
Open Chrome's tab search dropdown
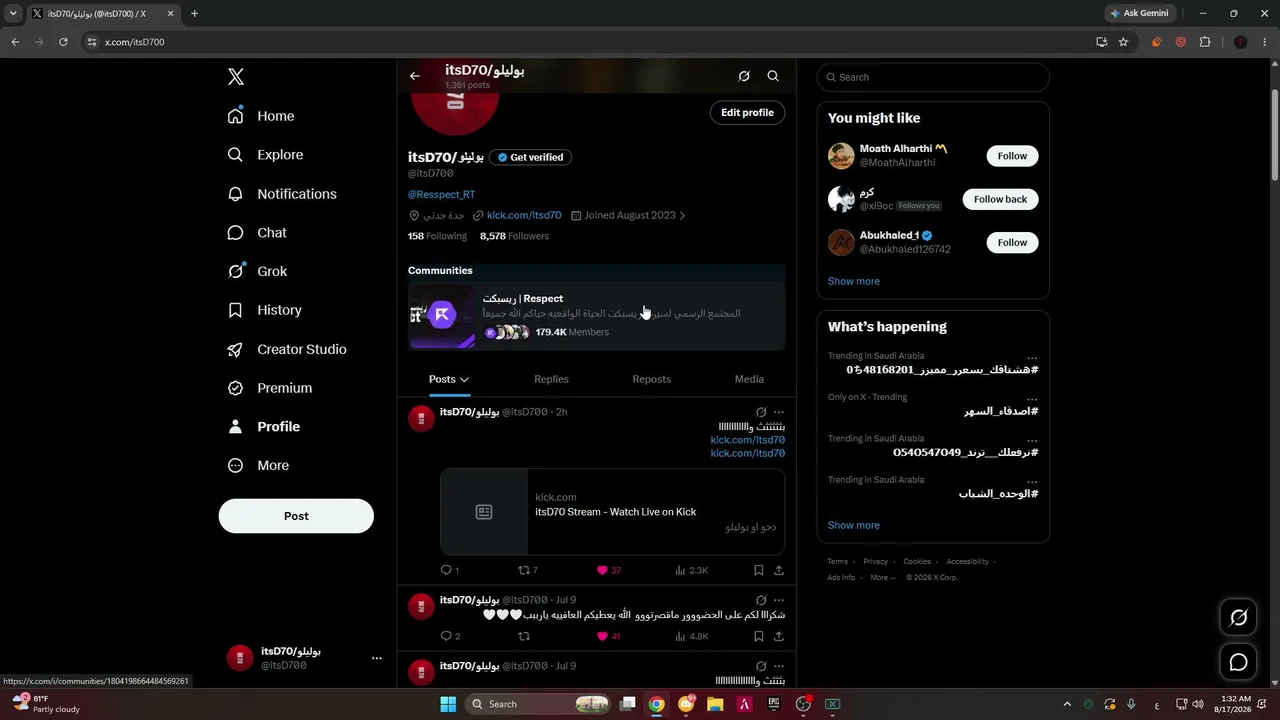(13, 14)
